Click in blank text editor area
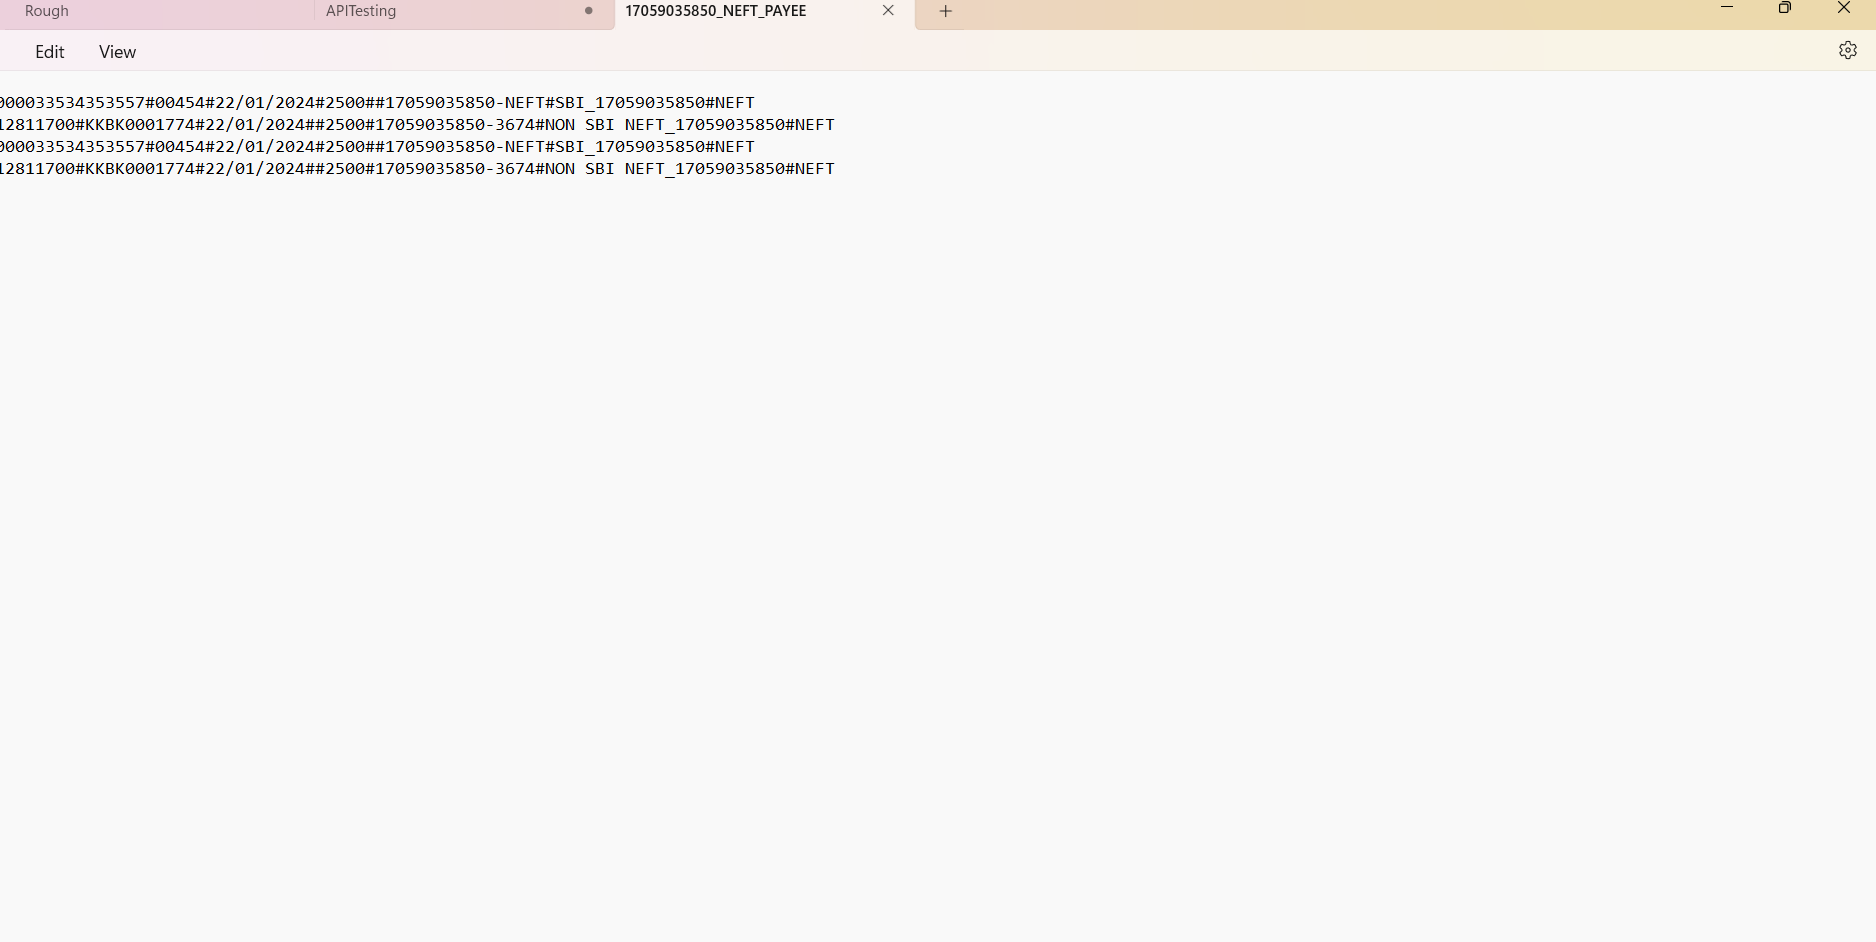This screenshot has height=942, width=1876. [938, 560]
